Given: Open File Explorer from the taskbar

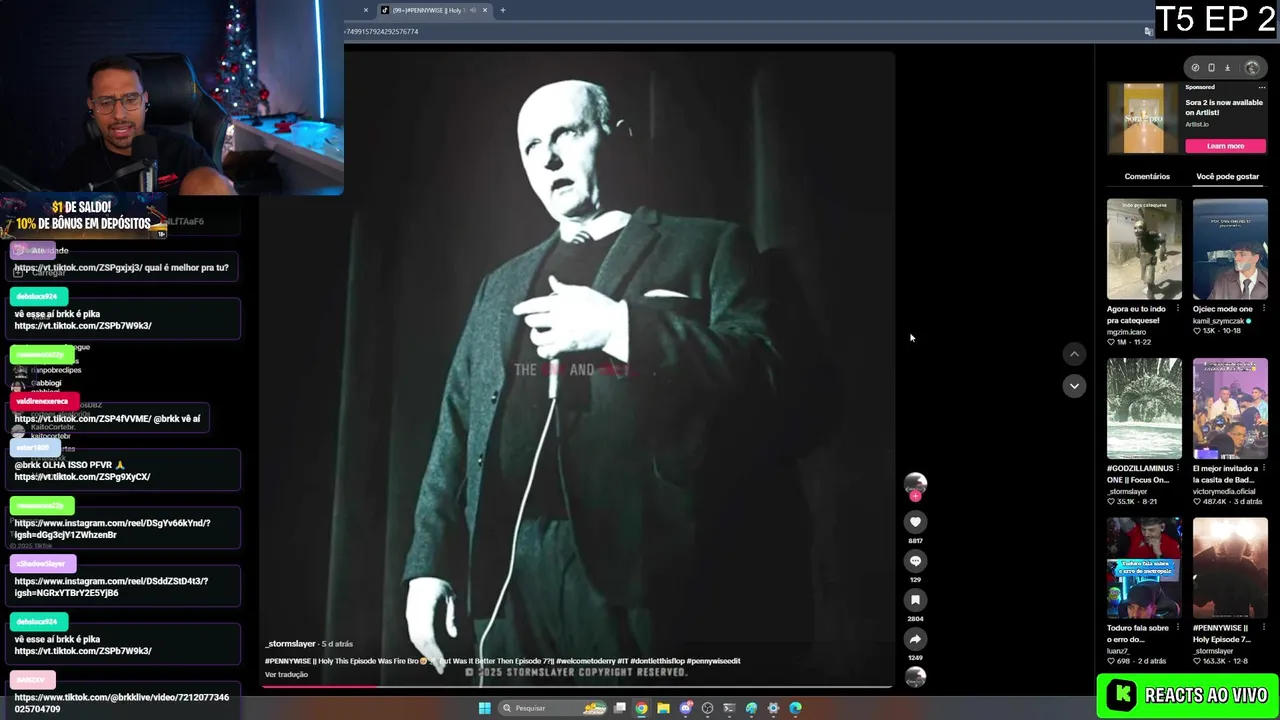Looking at the screenshot, I should 663,708.
